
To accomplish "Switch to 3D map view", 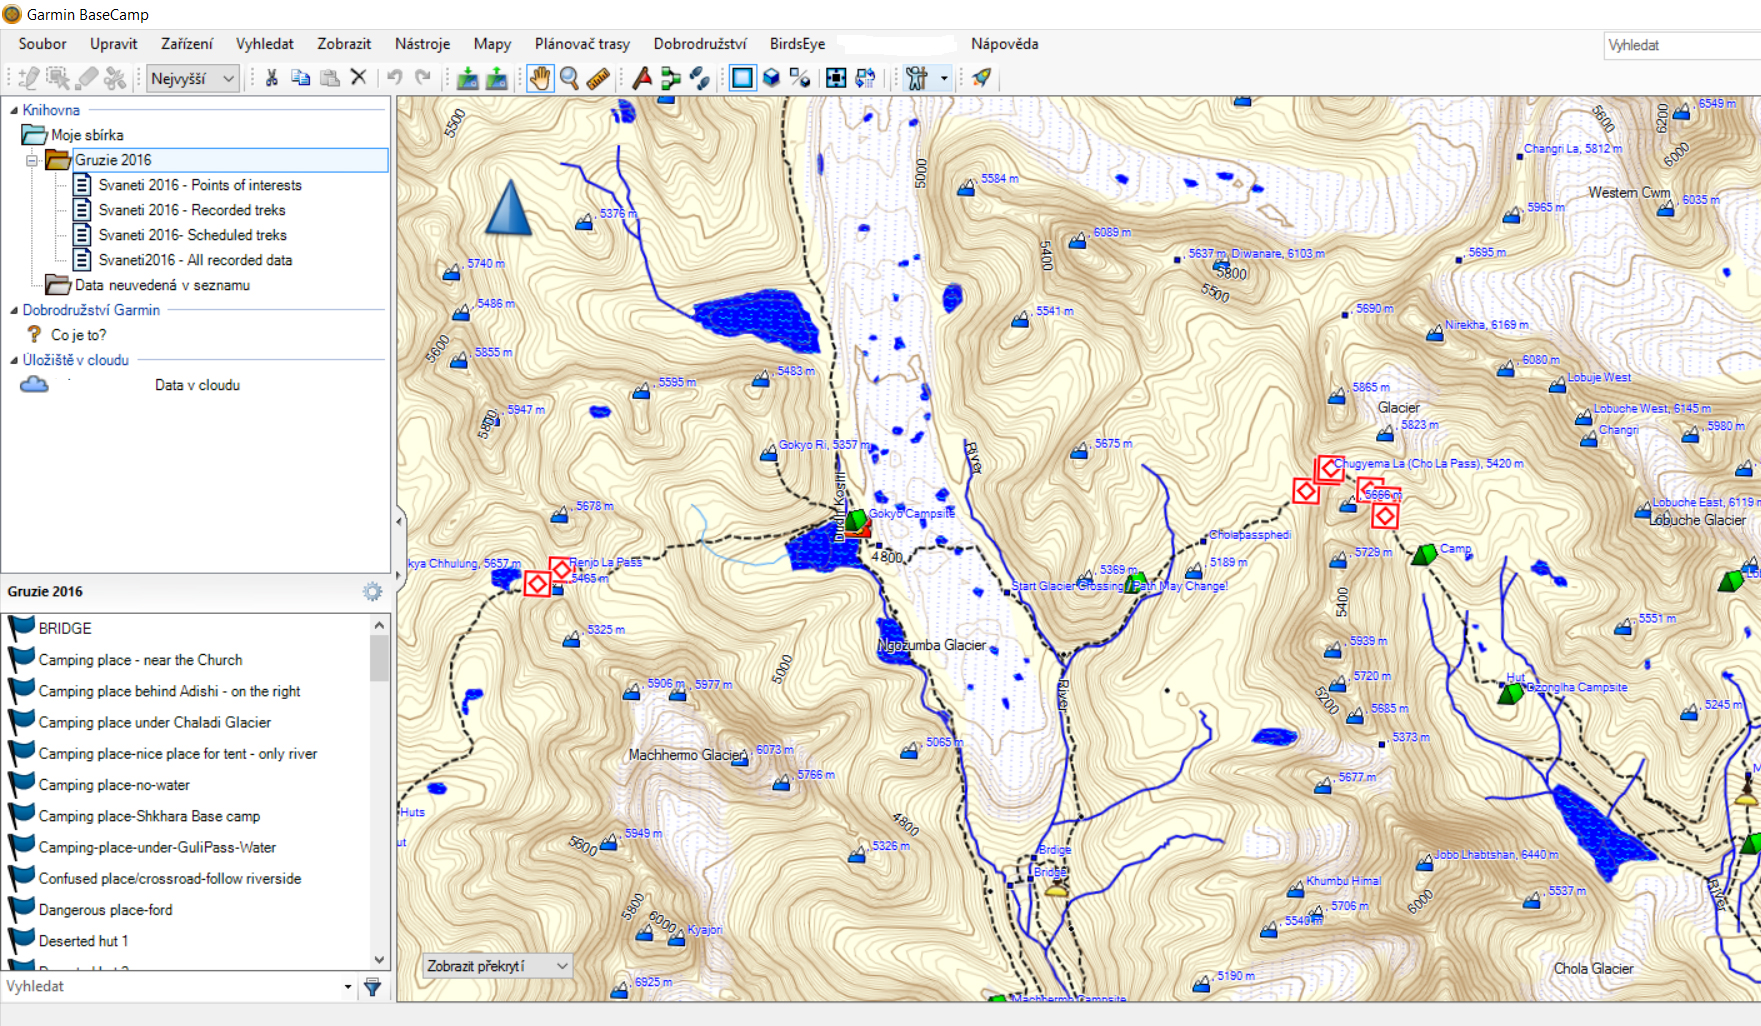I will [771, 78].
